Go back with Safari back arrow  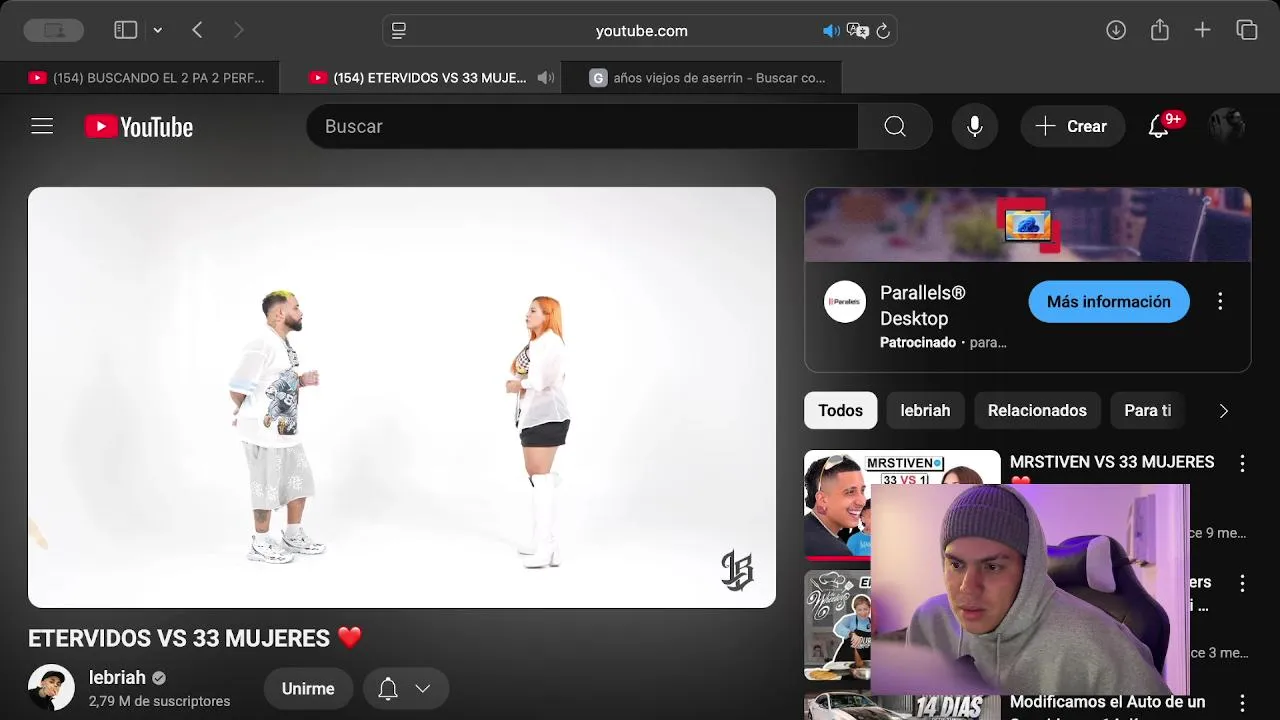click(197, 30)
